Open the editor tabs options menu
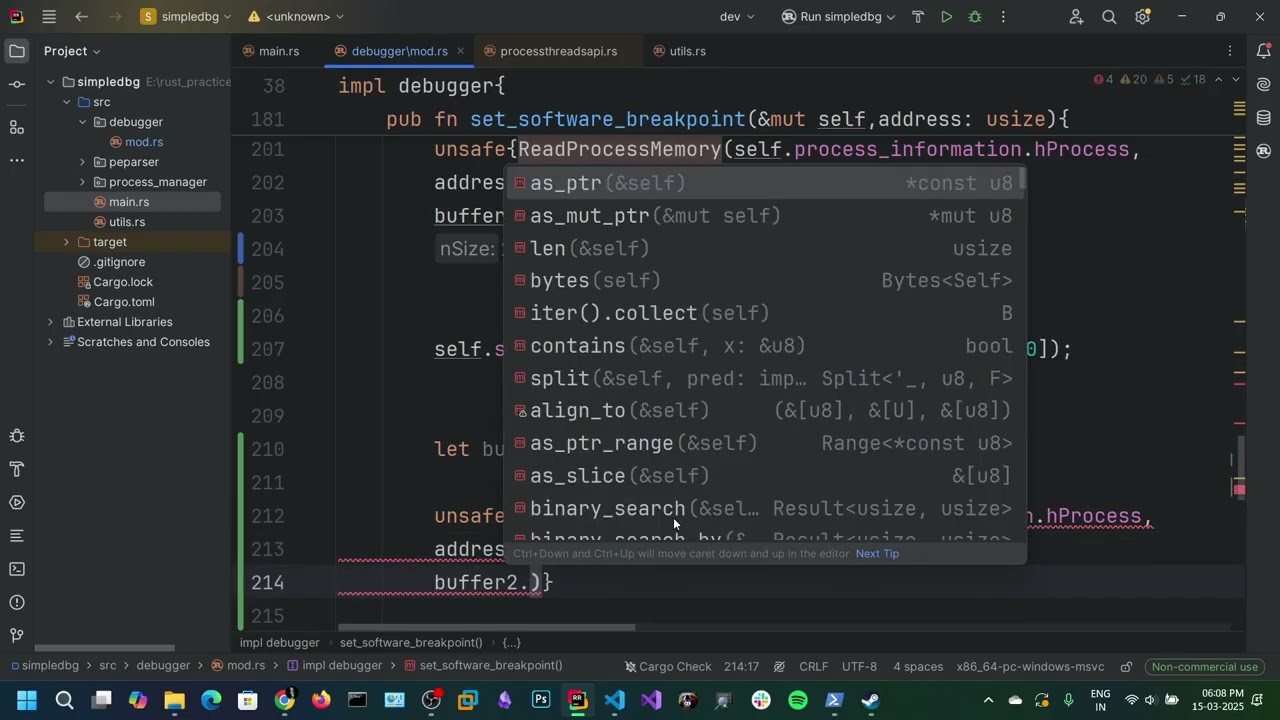 point(1230,51)
